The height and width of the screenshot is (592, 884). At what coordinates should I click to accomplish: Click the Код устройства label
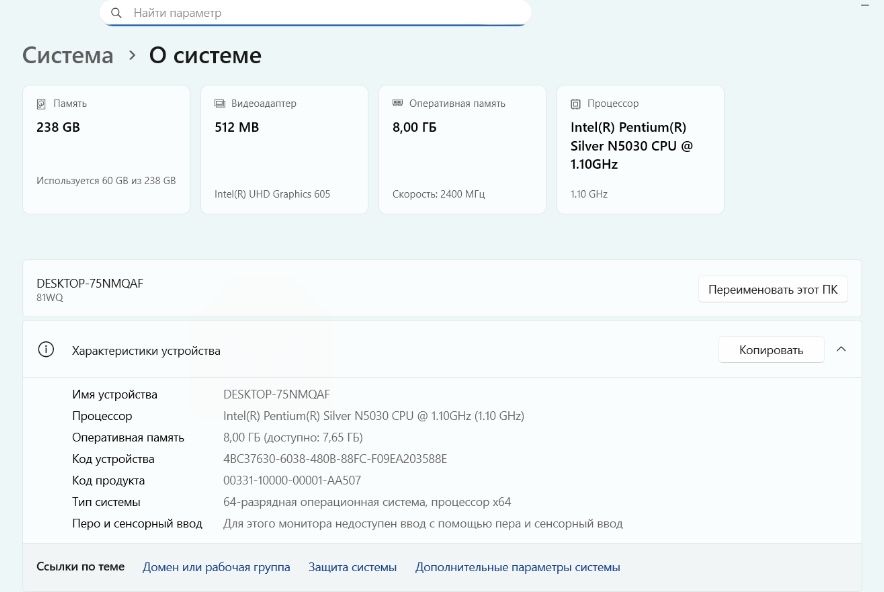tap(113, 459)
